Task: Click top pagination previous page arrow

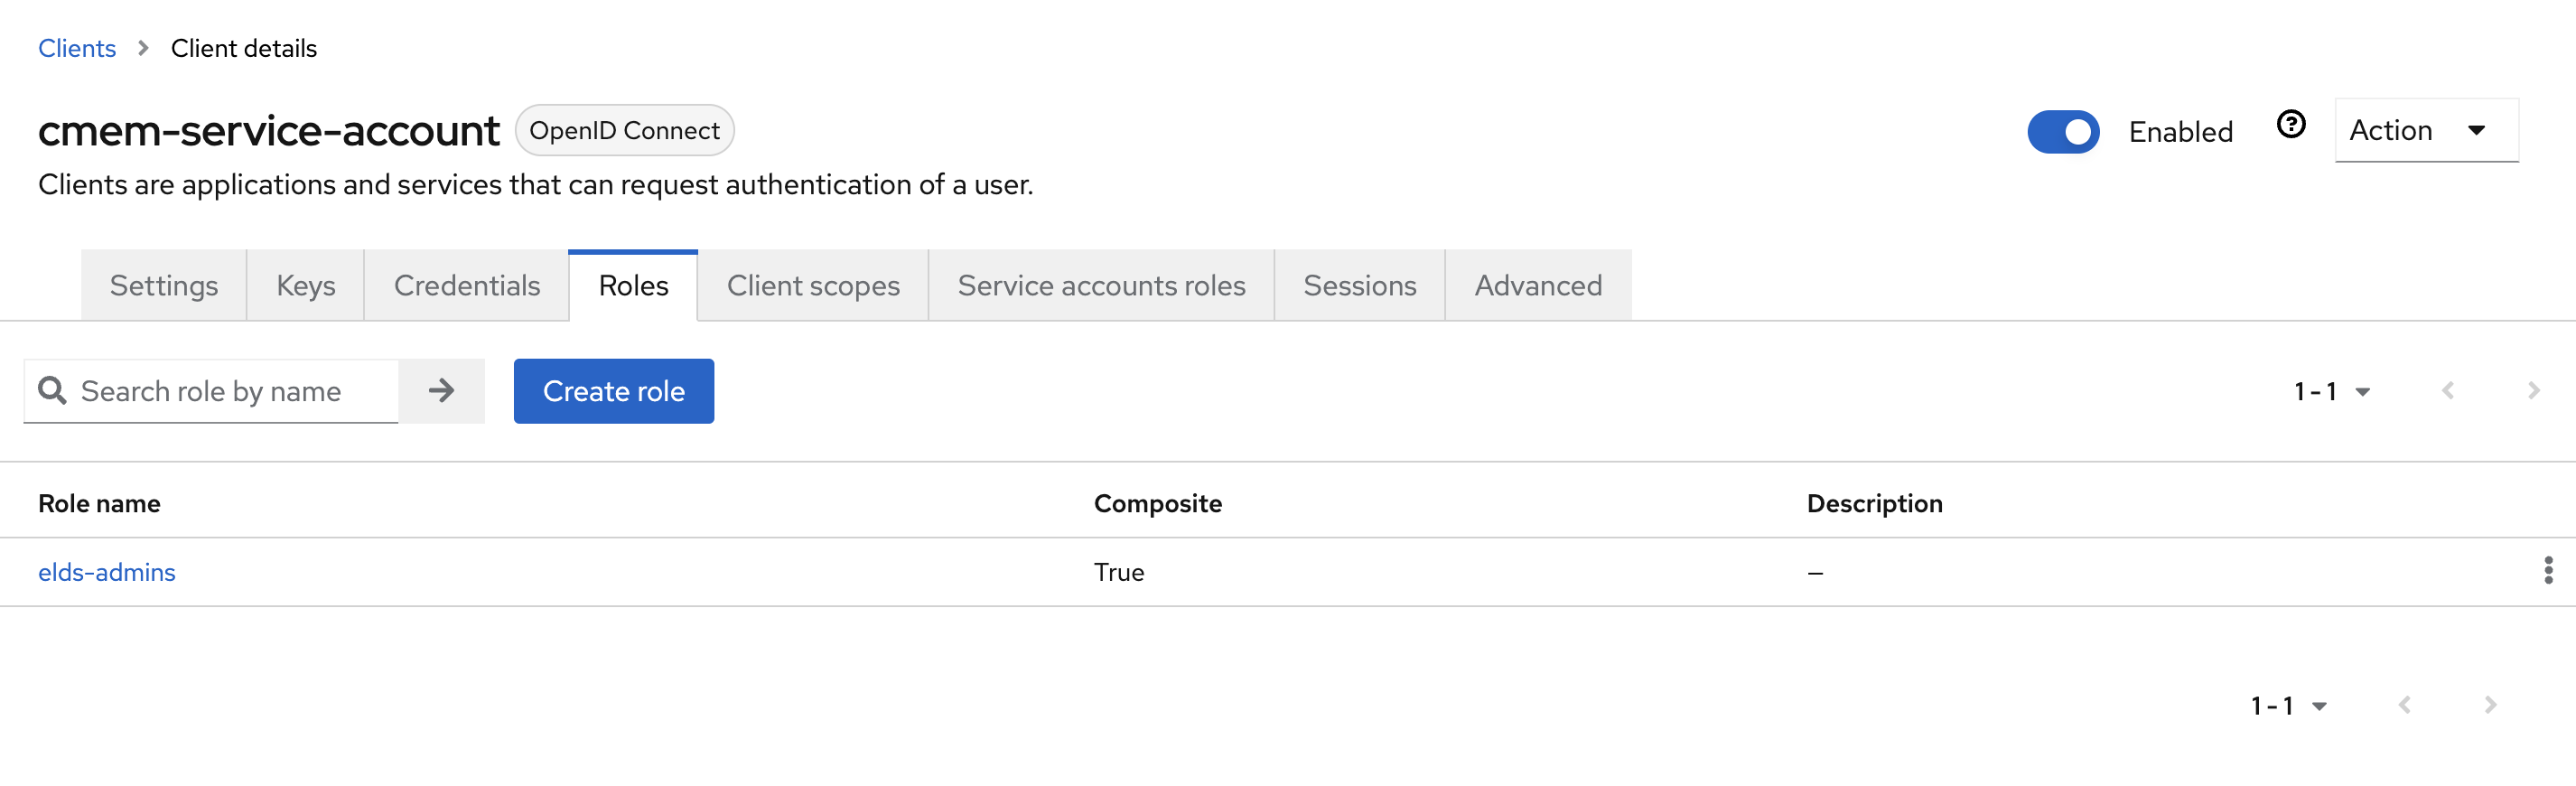Action: click(x=2447, y=391)
